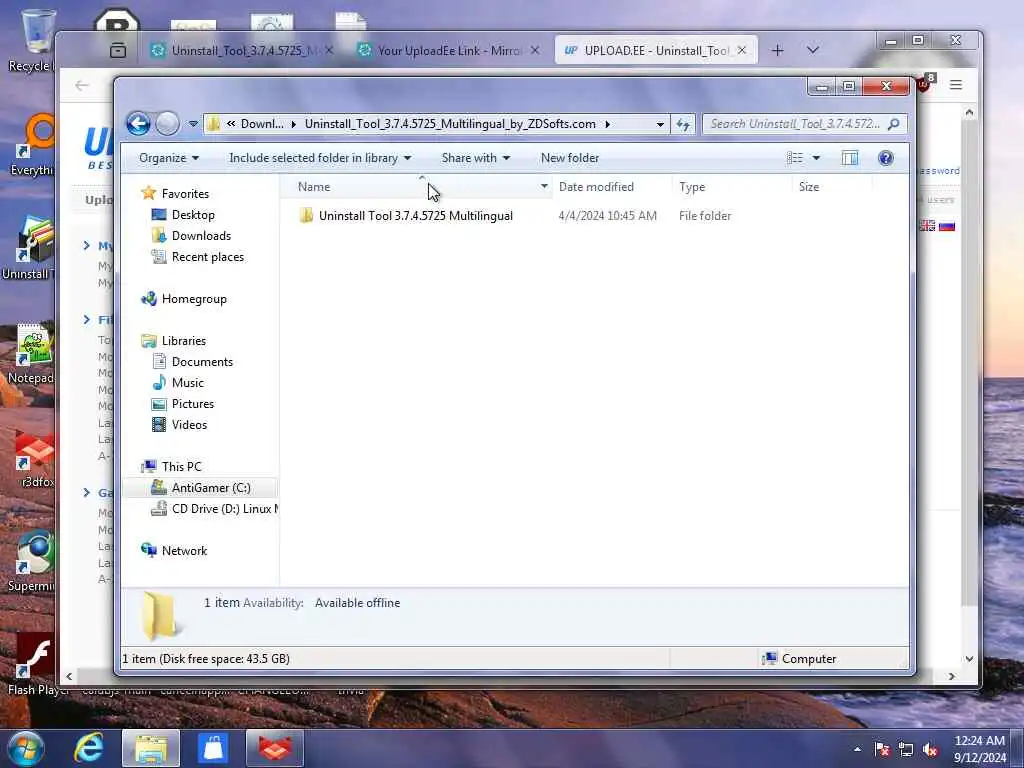Open the Share with menu
Screen dimensions: 1024x768
point(475,158)
